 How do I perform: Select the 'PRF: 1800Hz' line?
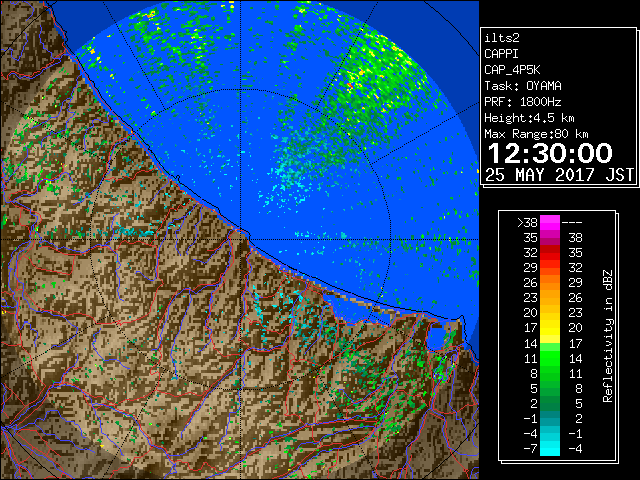[x=523, y=102]
